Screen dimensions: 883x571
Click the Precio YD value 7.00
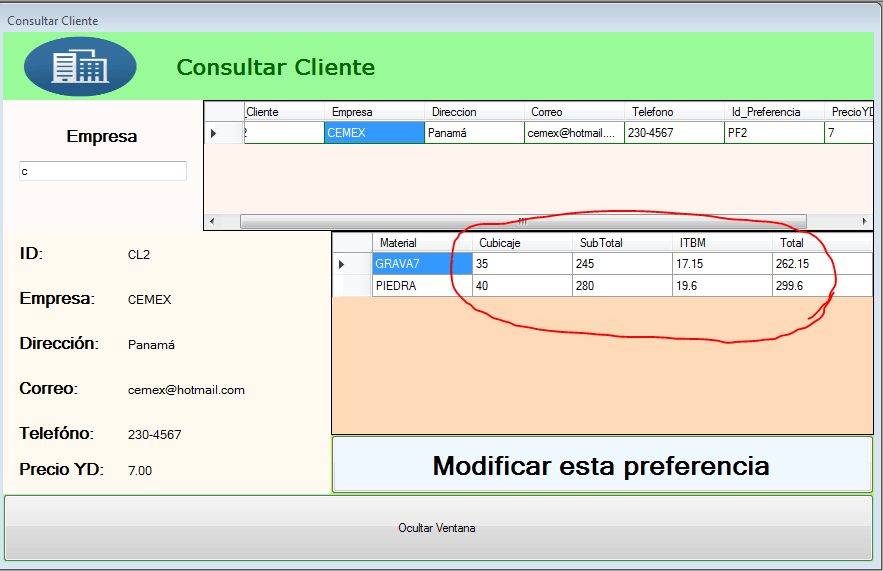click(140, 470)
